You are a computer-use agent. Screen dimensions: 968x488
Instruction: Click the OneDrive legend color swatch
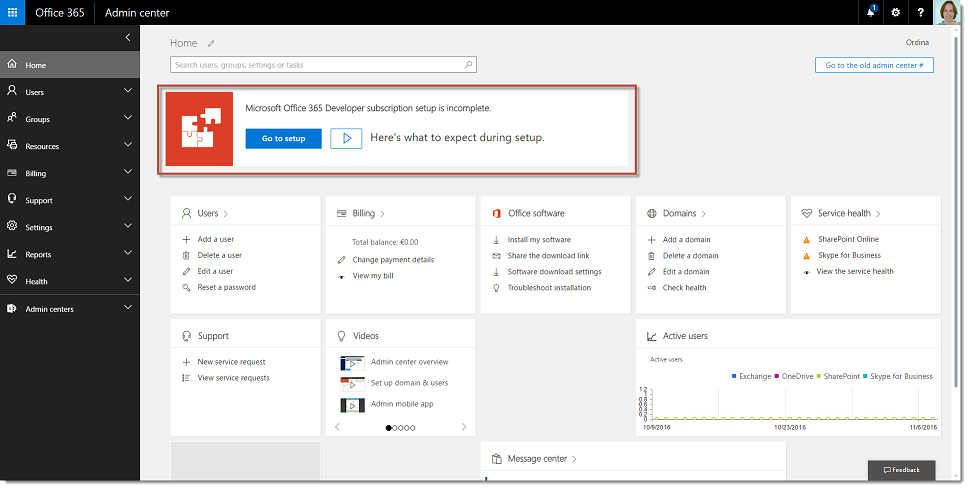(x=777, y=376)
